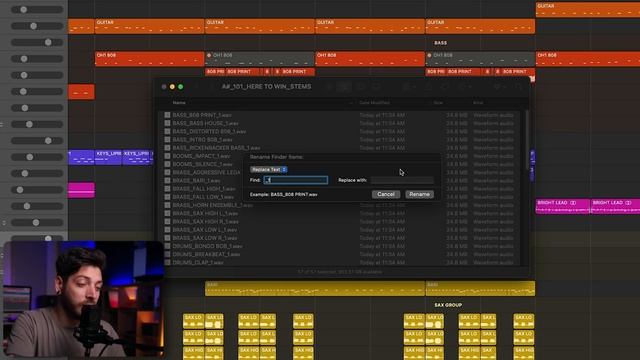Select the topmost GUITAR region at the upper right
Viewport: 640px width, 360px height.
pyautogui.click(x=588, y=9)
